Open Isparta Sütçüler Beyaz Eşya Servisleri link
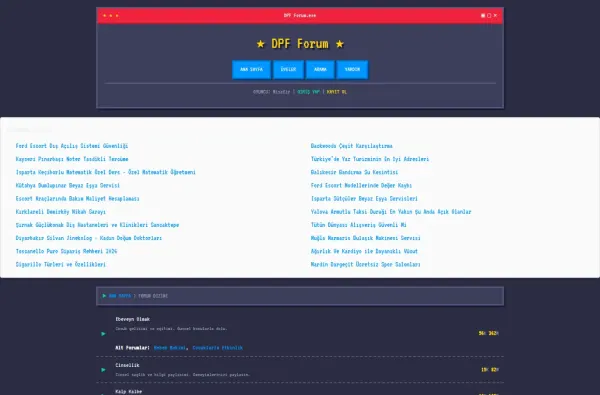This screenshot has height=395, width=600. 364,199
